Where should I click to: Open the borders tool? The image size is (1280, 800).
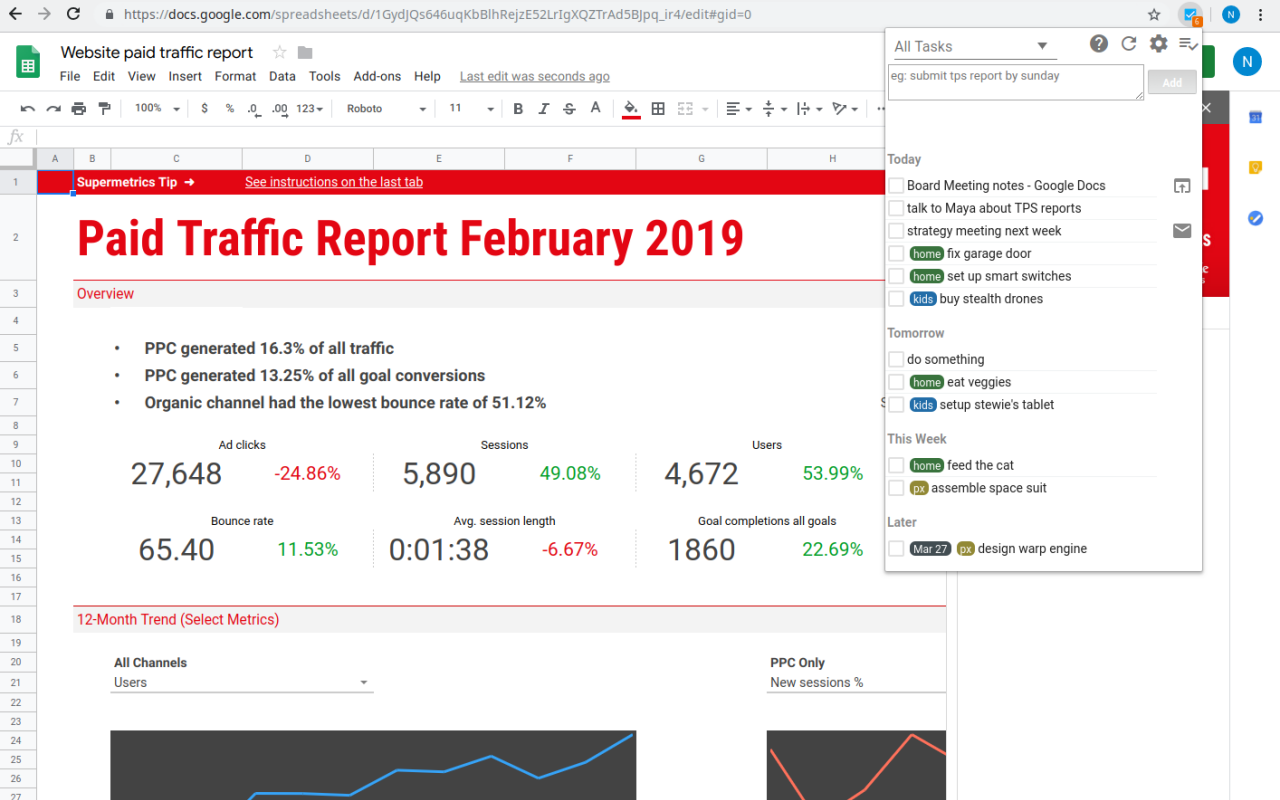click(x=658, y=108)
